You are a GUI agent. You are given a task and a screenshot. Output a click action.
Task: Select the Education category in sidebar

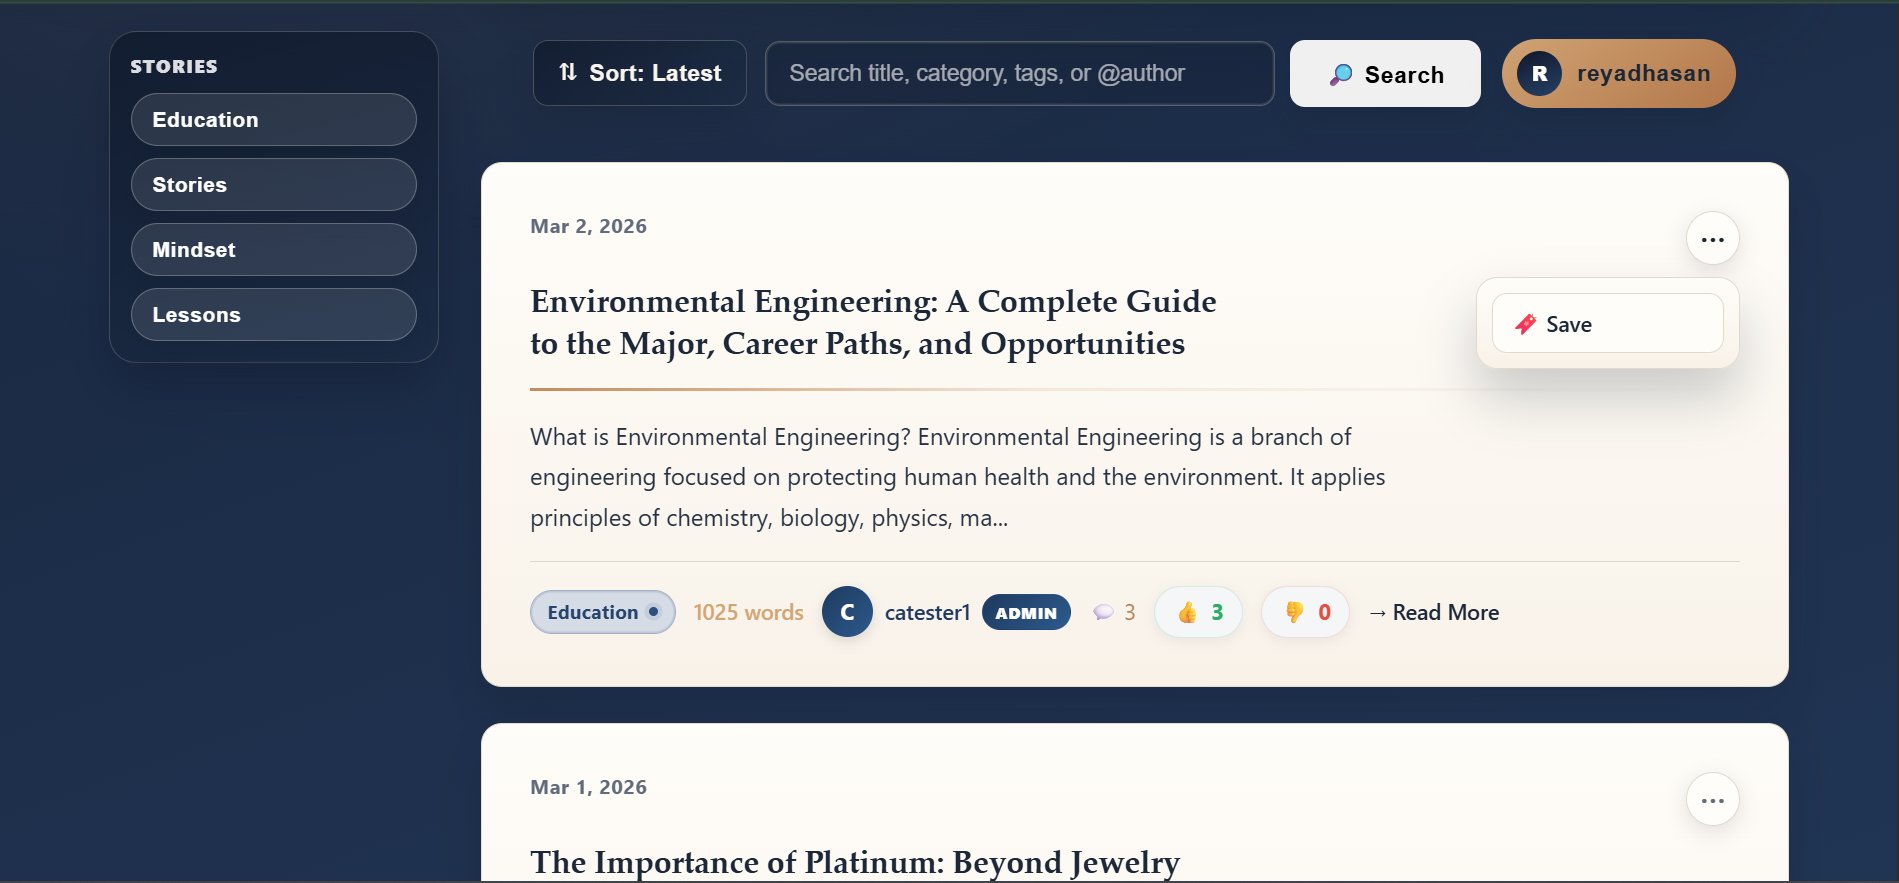[273, 120]
